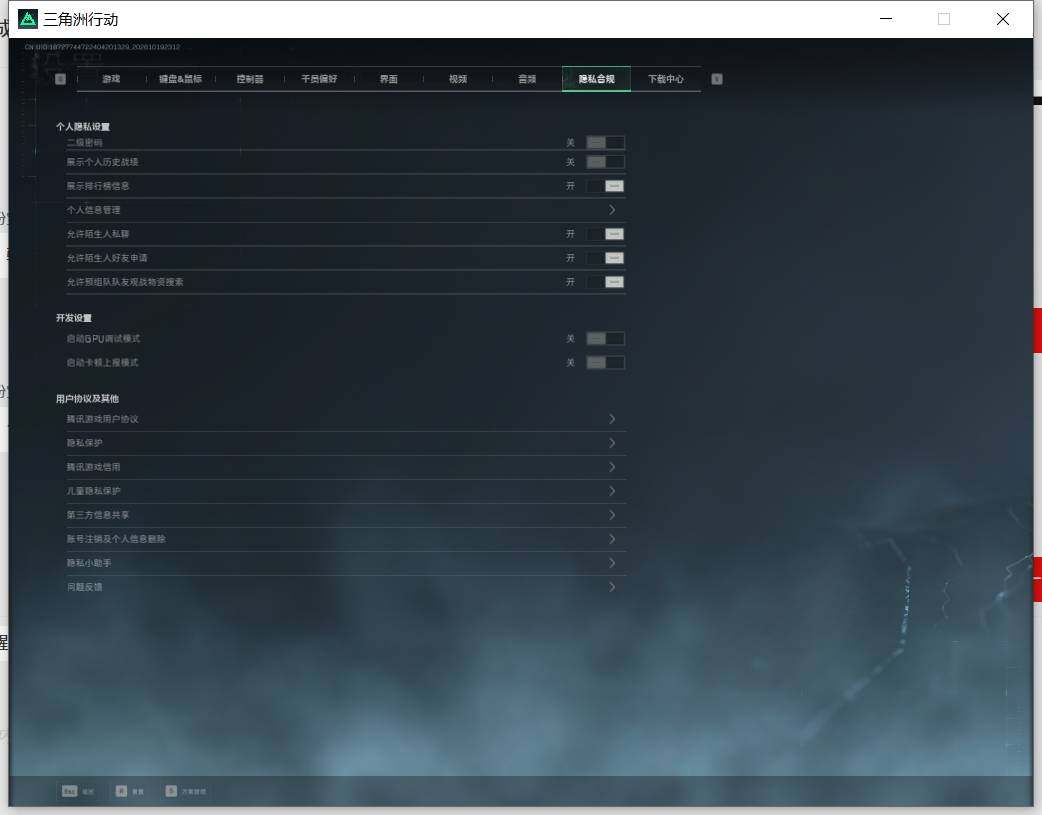Click the next-tab key icon right of 下载中心
1042x815 pixels.
(716, 79)
